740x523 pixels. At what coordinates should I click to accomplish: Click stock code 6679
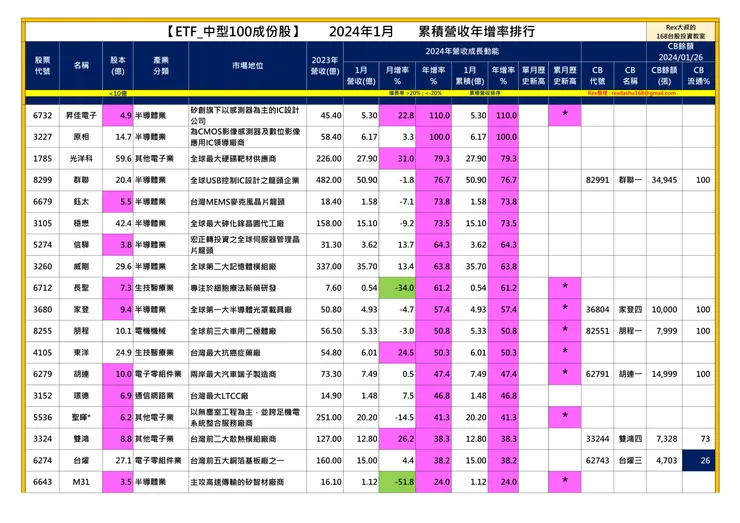click(x=42, y=202)
